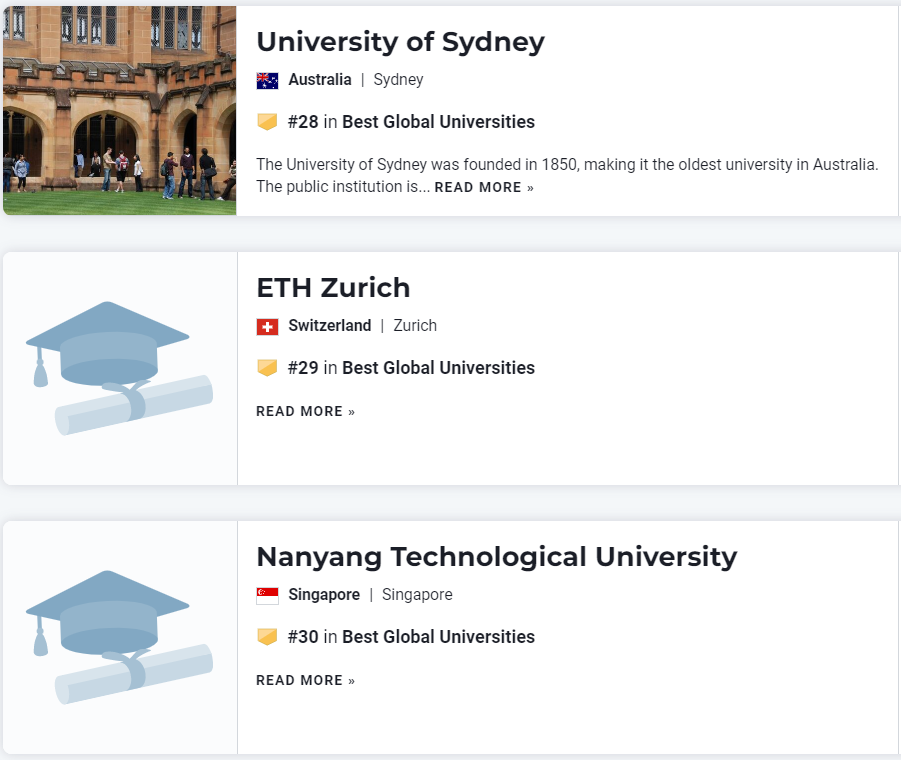Click Best Global Universities link beside #28
901x760 pixels.
point(438,122)
